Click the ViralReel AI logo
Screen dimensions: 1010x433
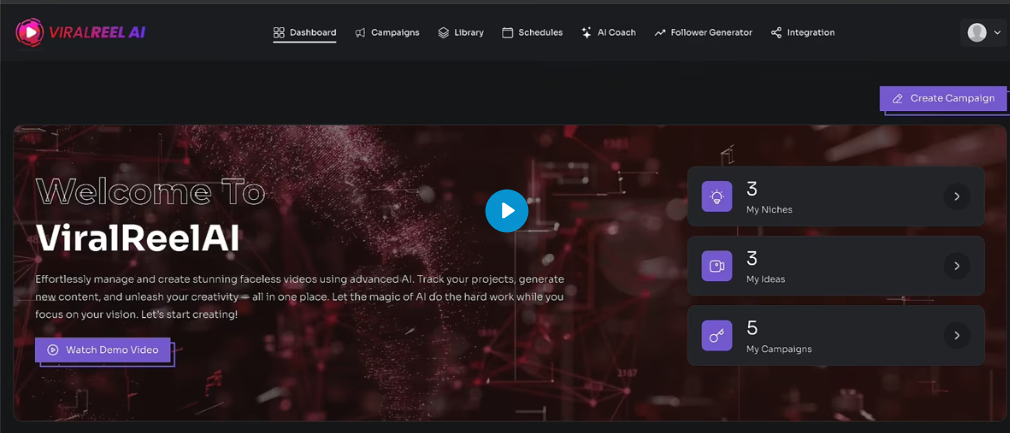coord(81,32)
